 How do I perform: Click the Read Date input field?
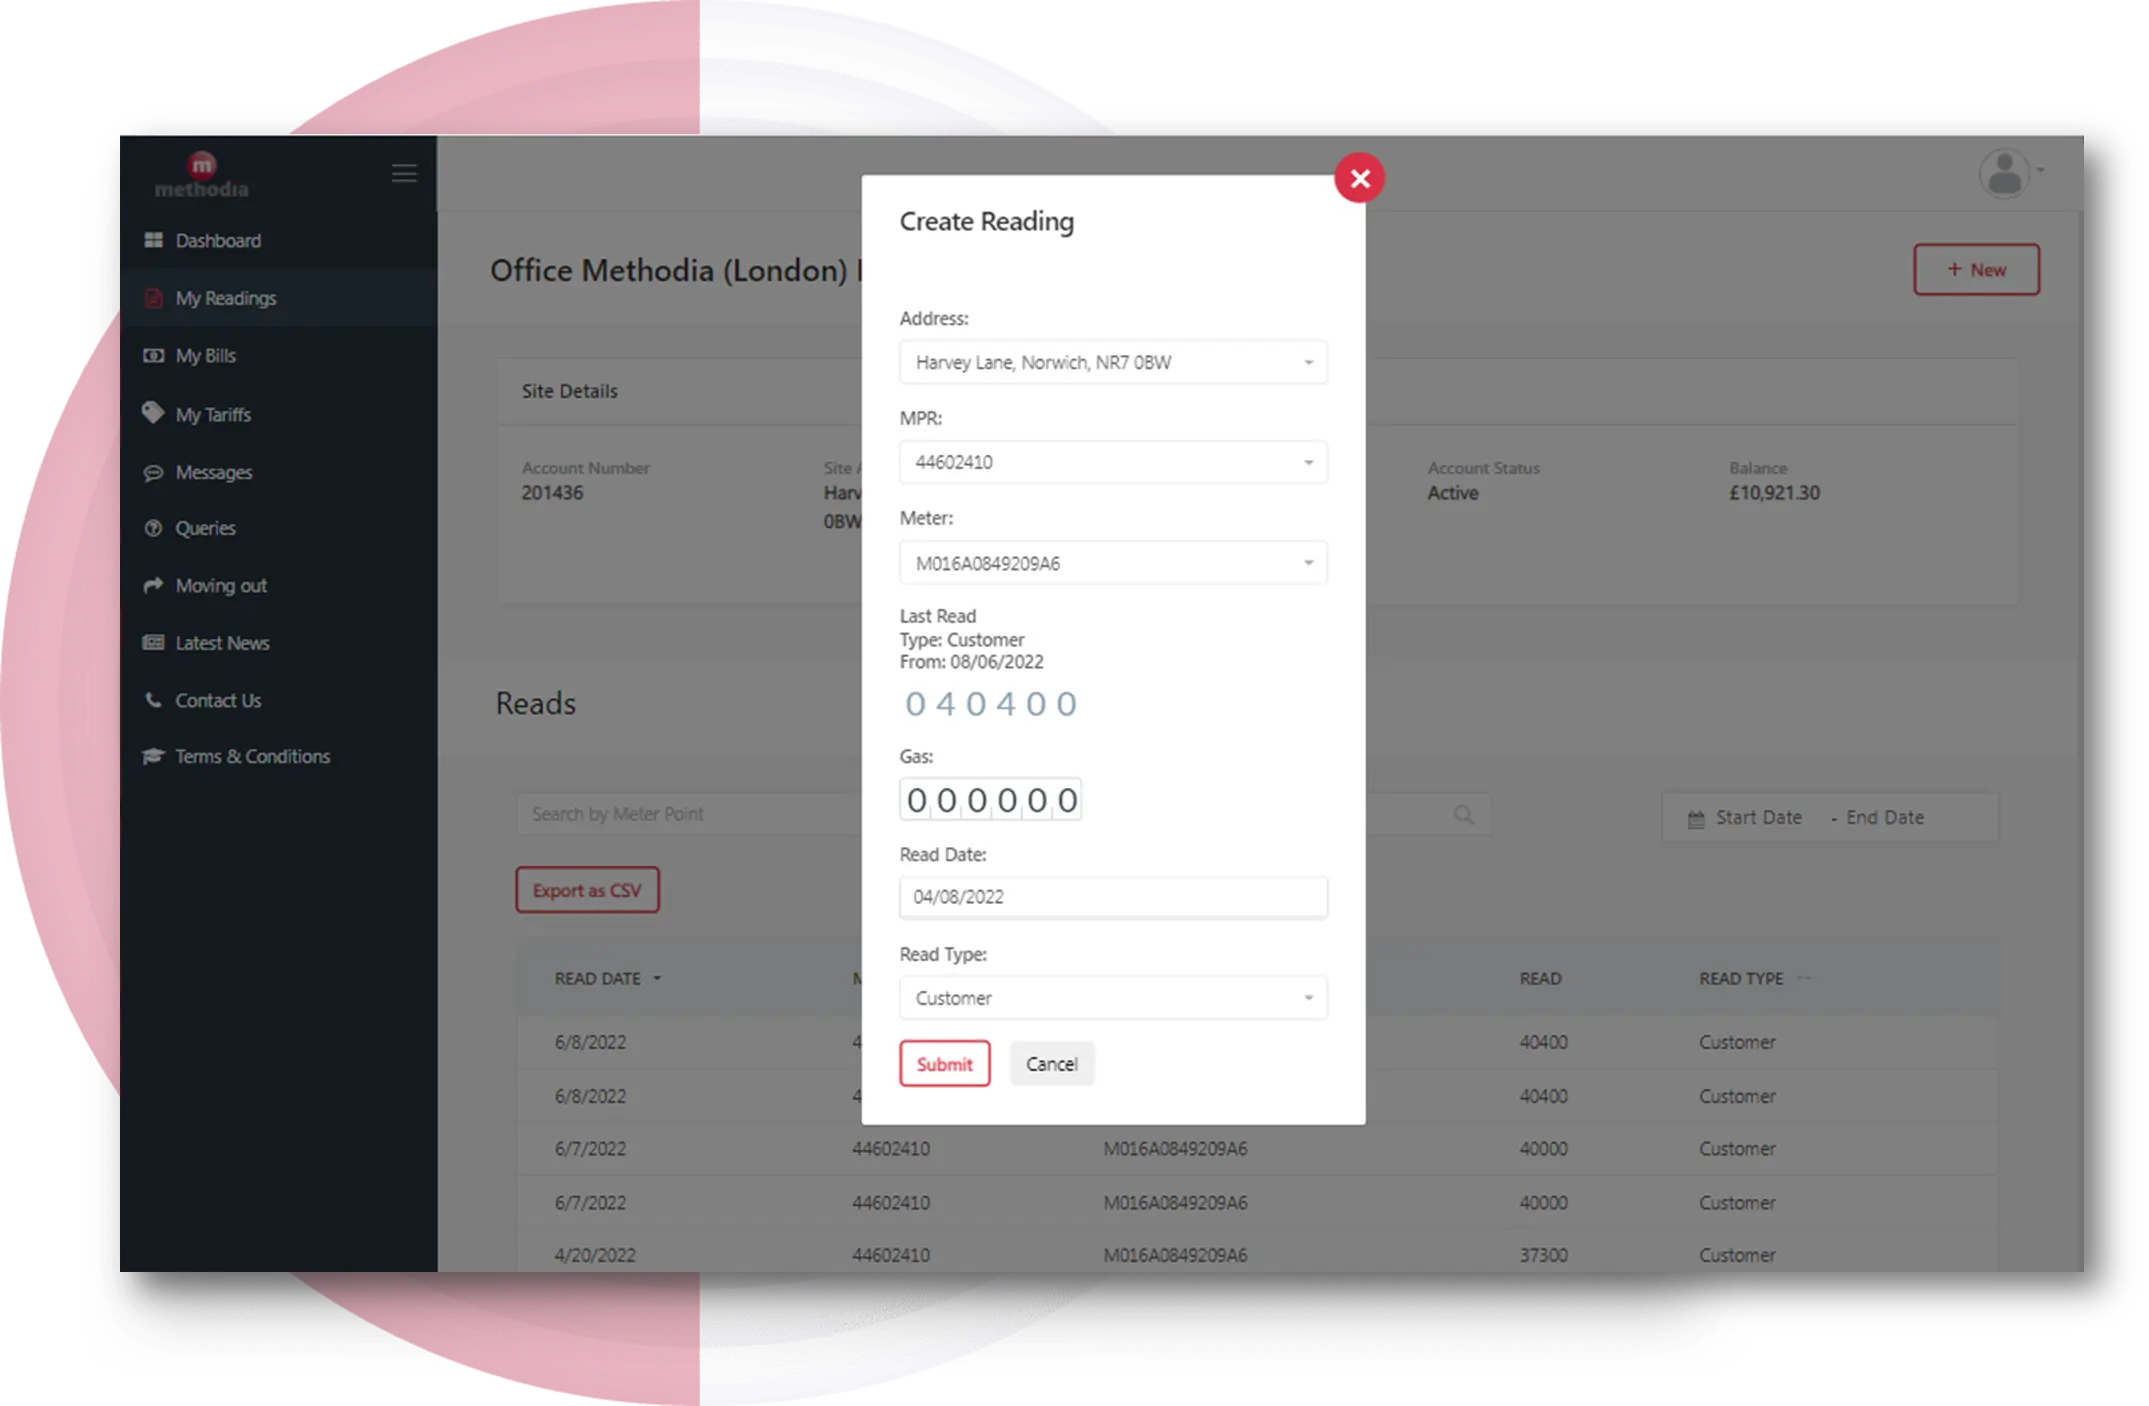tap(1111, 896)
